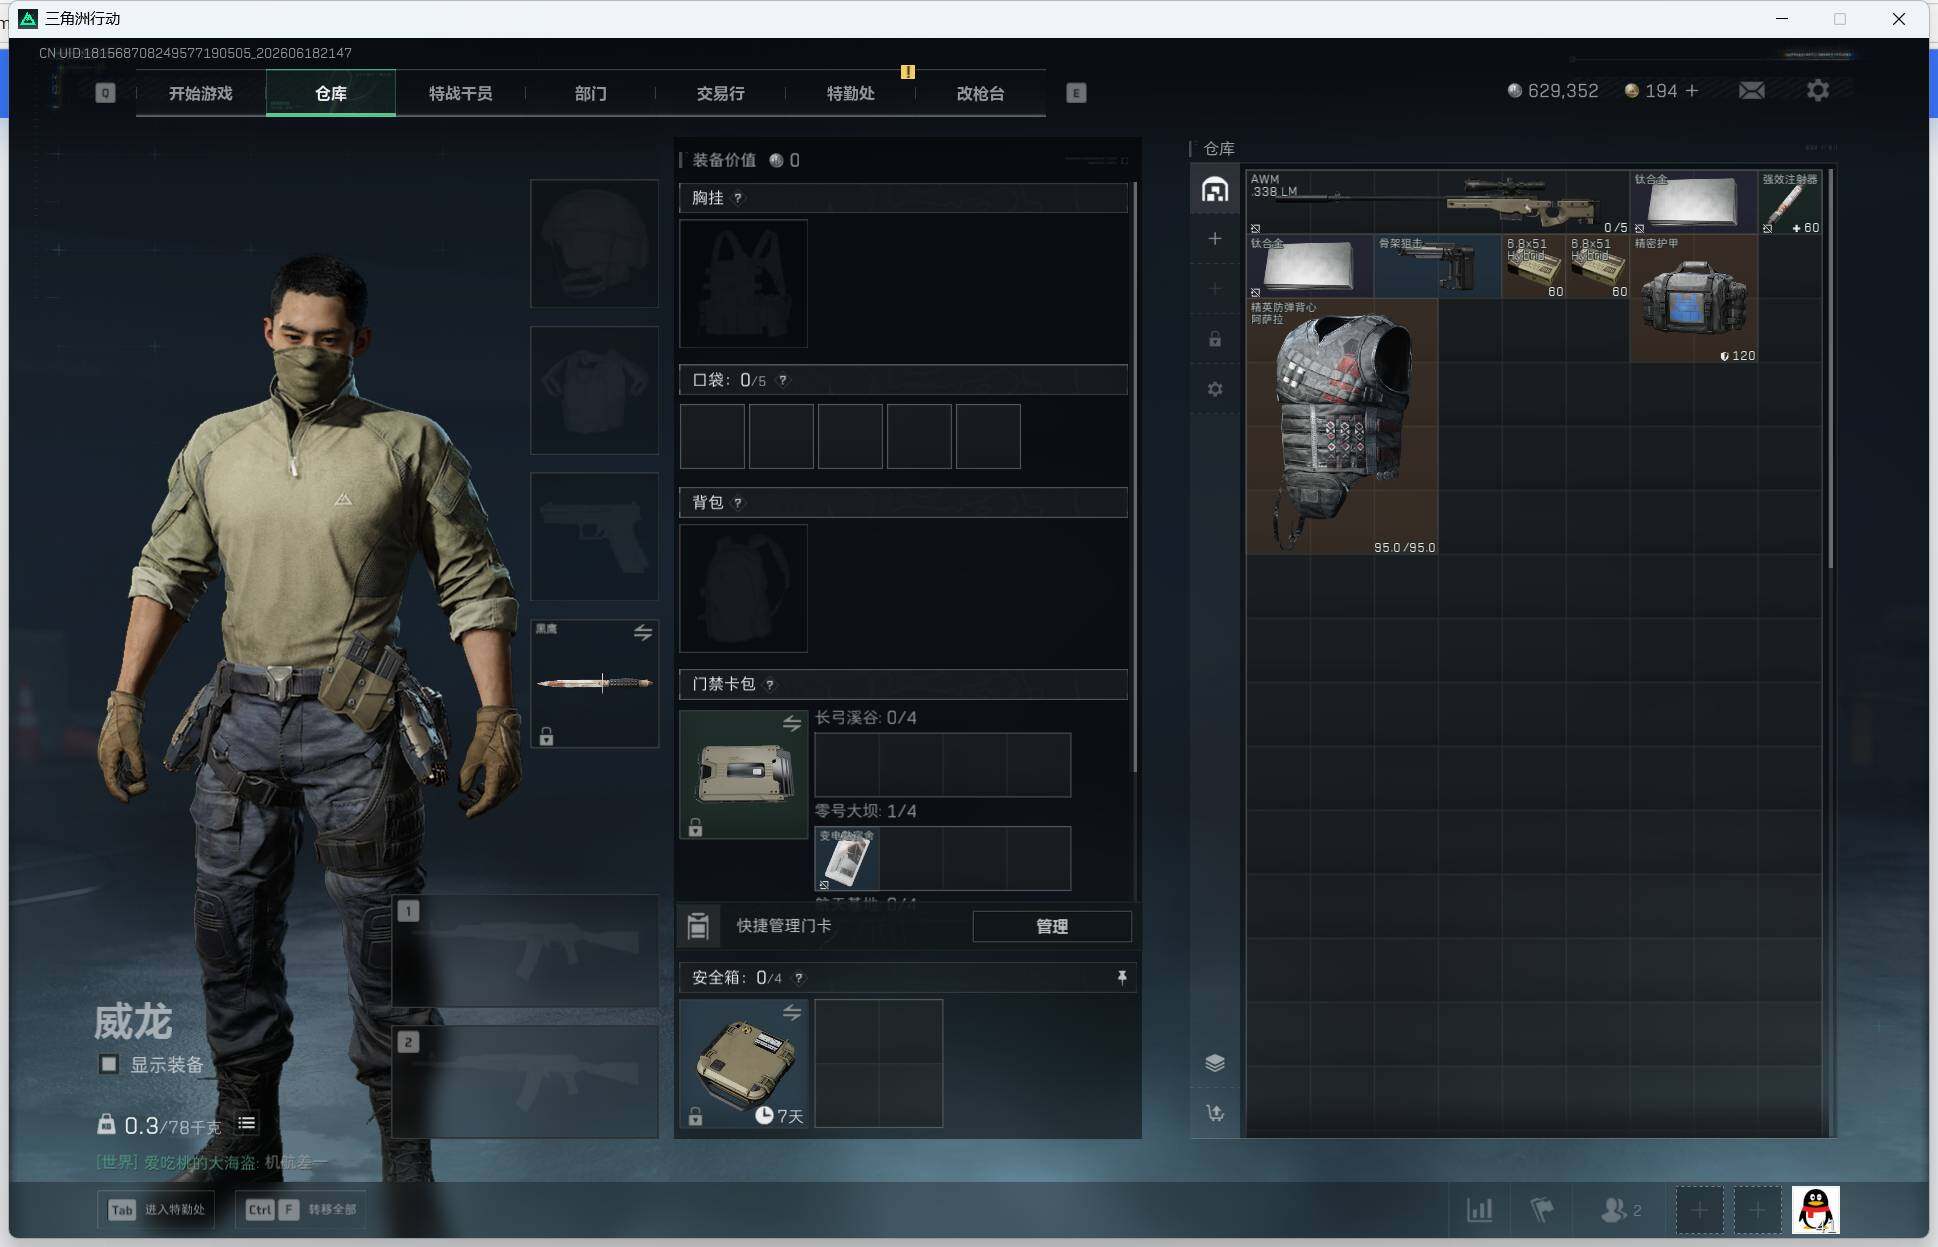Select the 钛合金 item below the AWM label

[1309, 266]
